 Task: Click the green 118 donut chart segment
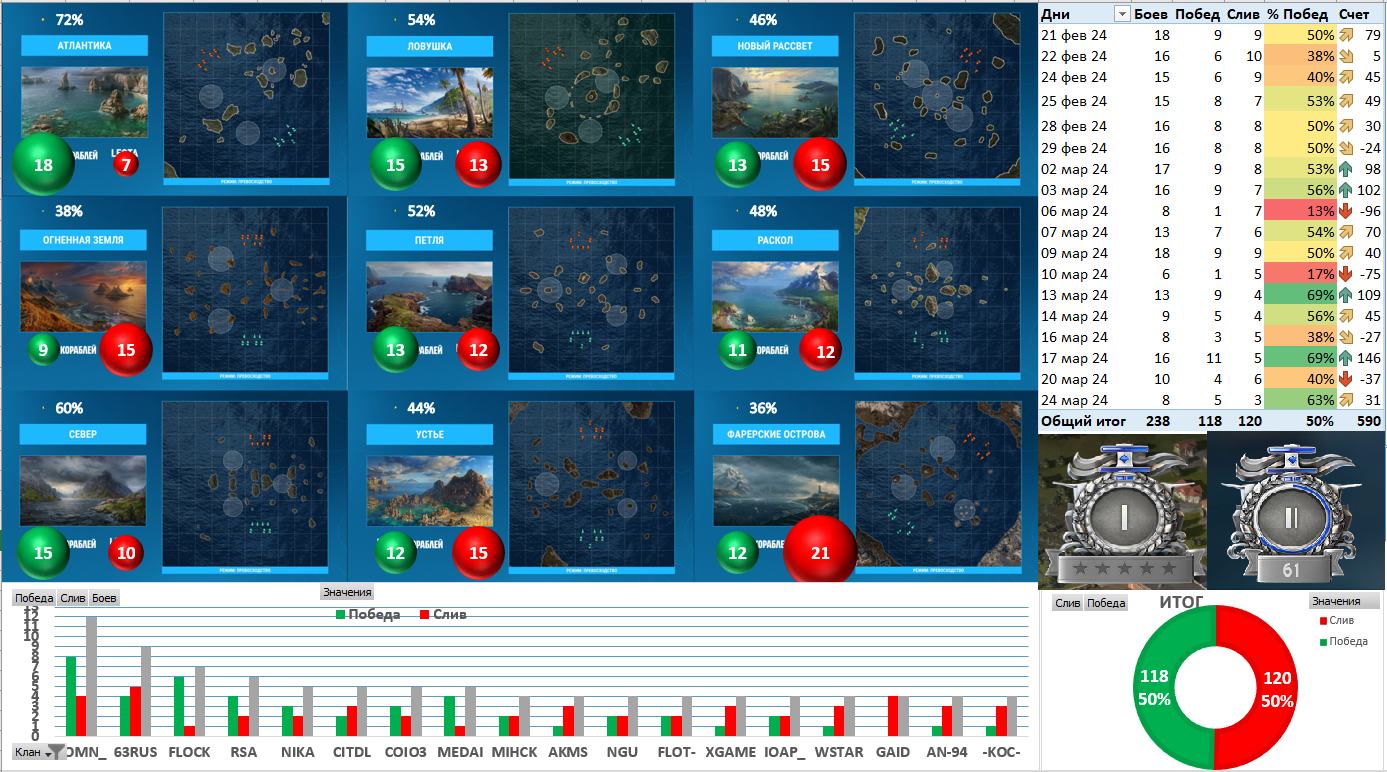tap(1152, 689)
